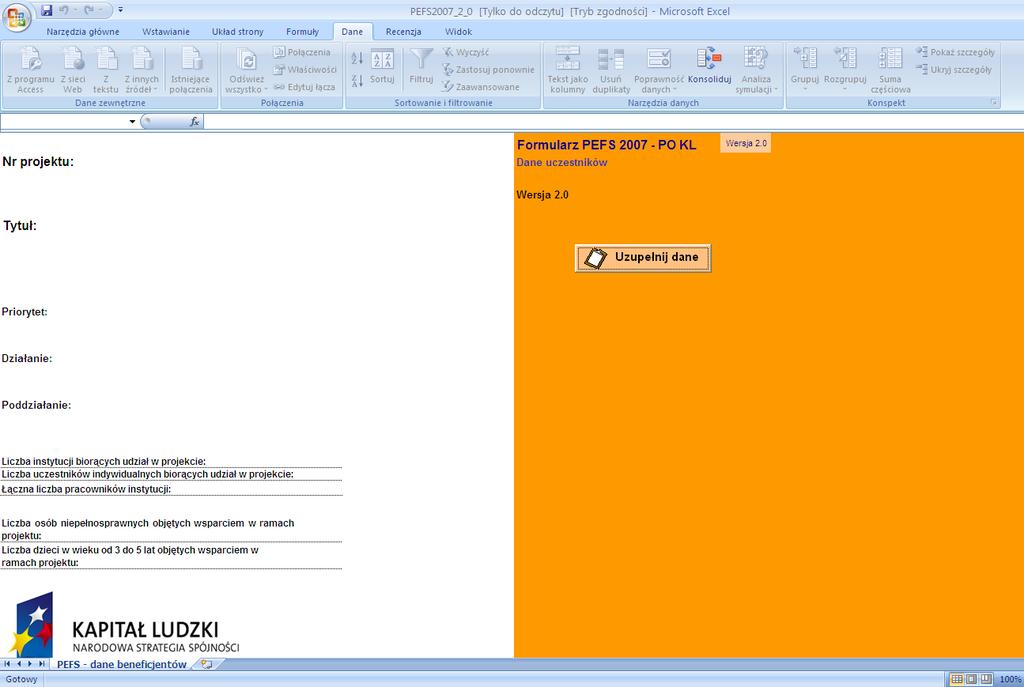The image size is (1024, 687).
Task: Click Pokaż szczegóły in Konspekt group
Action: pyautogui.click(x=955, y=52)
